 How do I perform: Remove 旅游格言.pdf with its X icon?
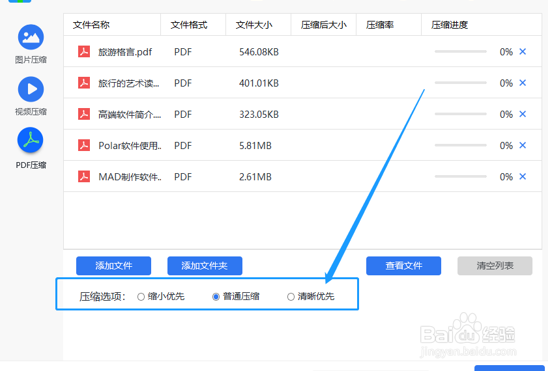522,52
